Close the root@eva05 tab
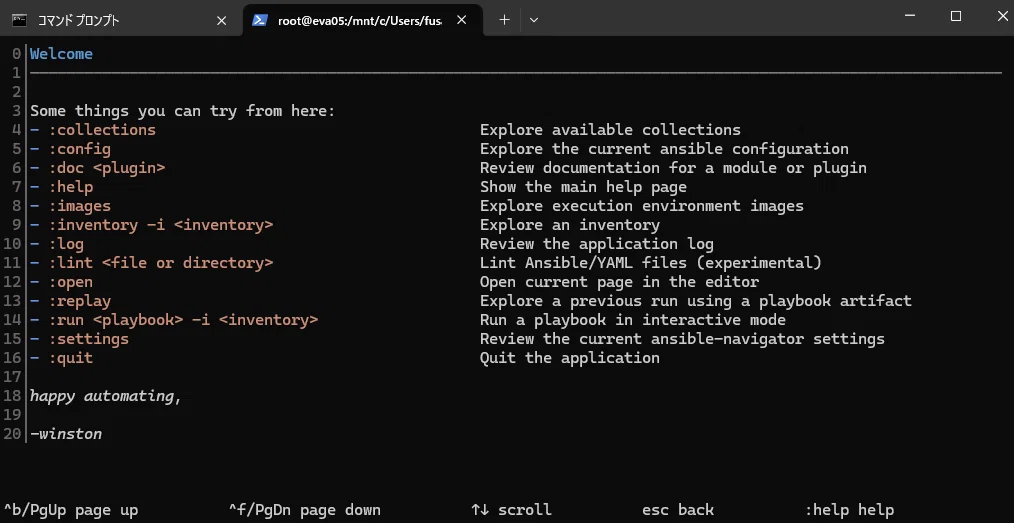The height and width of the screenshot is (523, 1014). click(462, 20)
